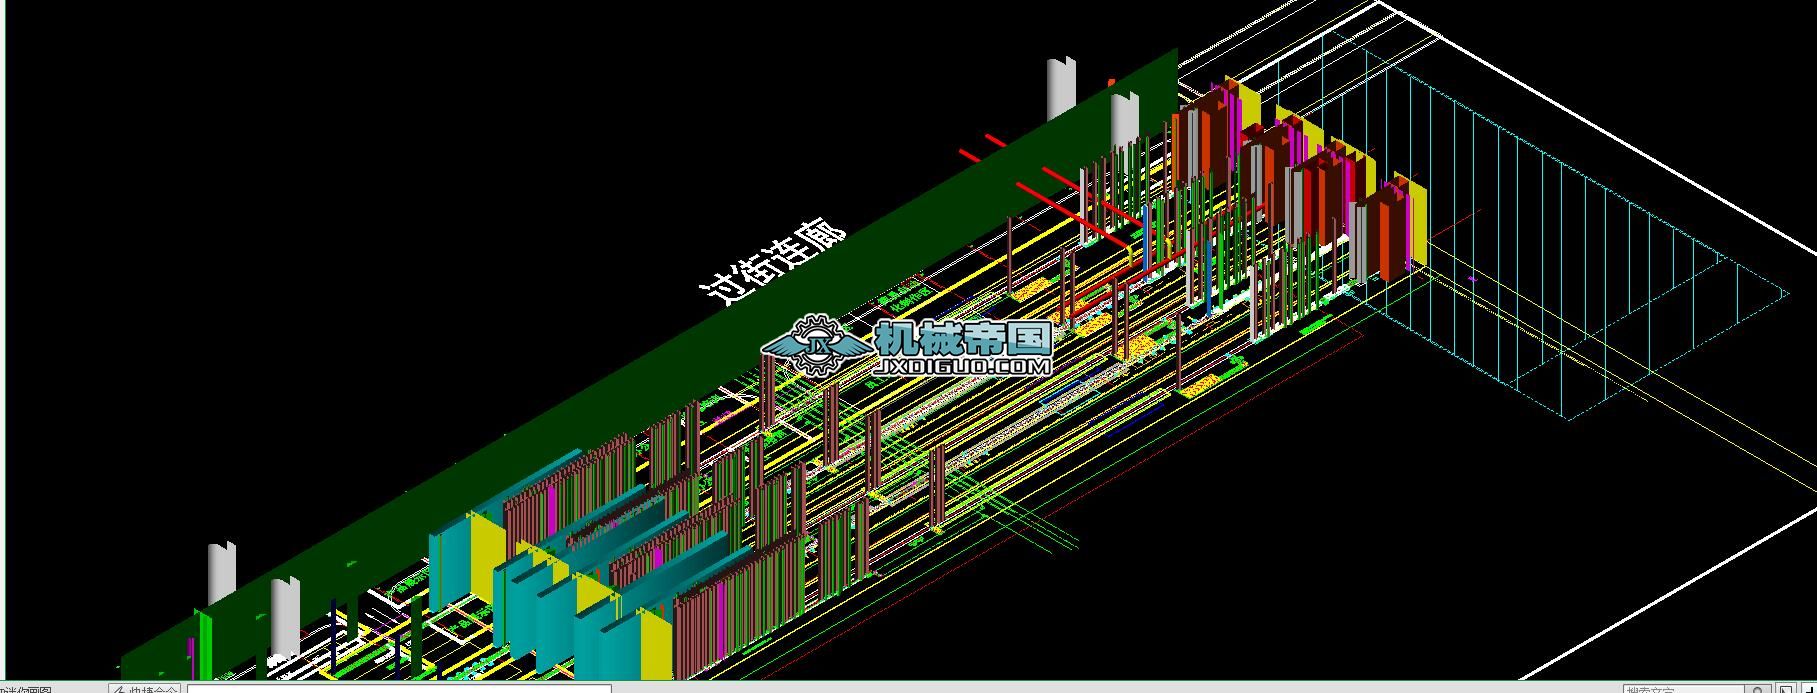Click the 搜索文字 search text field
The width and height of the screenshot is (1817, 693).
[x=1682, y=689]
